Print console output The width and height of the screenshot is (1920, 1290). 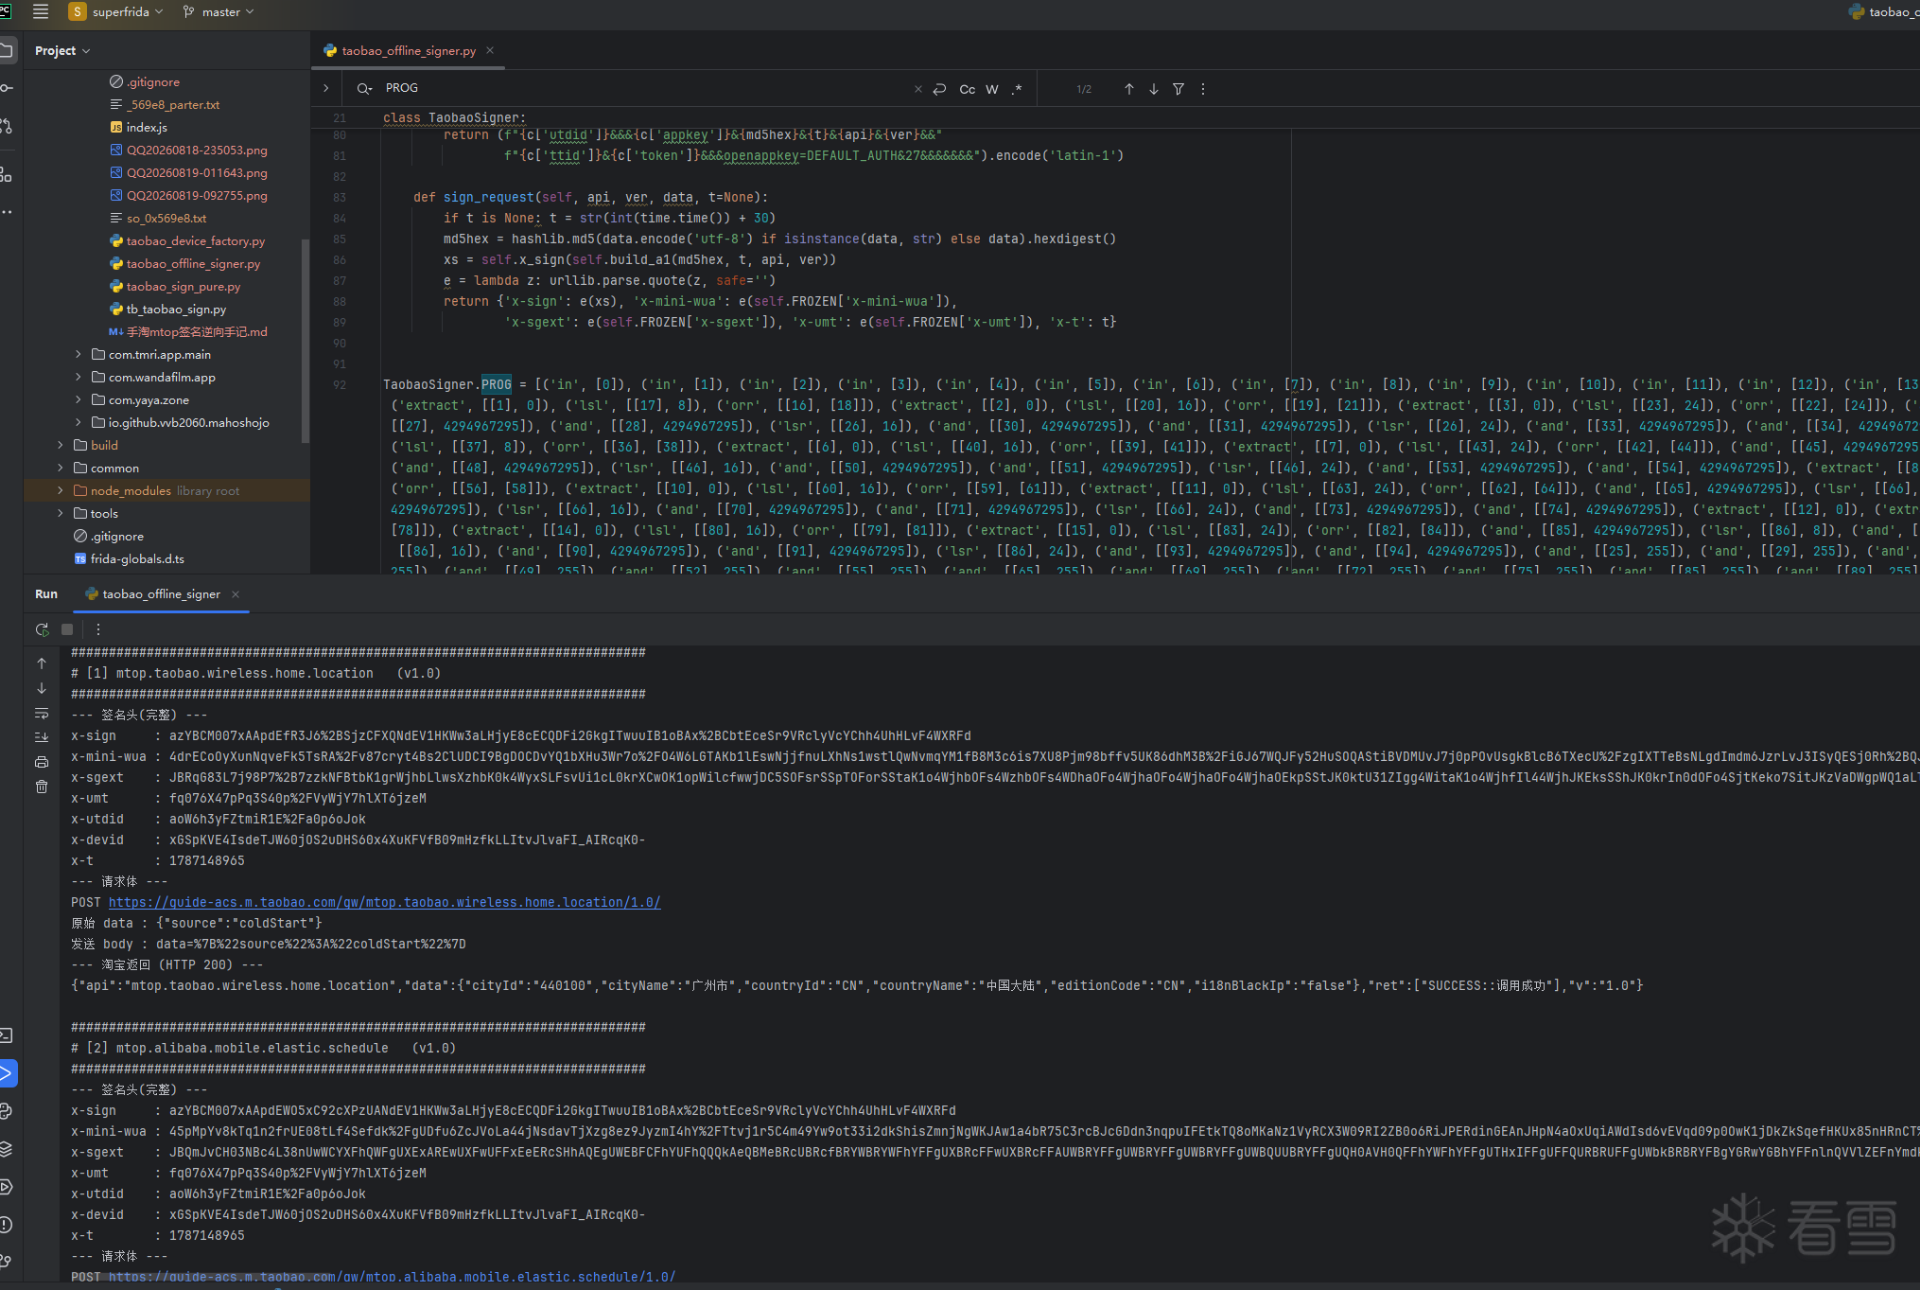click(x=41, y=762)
